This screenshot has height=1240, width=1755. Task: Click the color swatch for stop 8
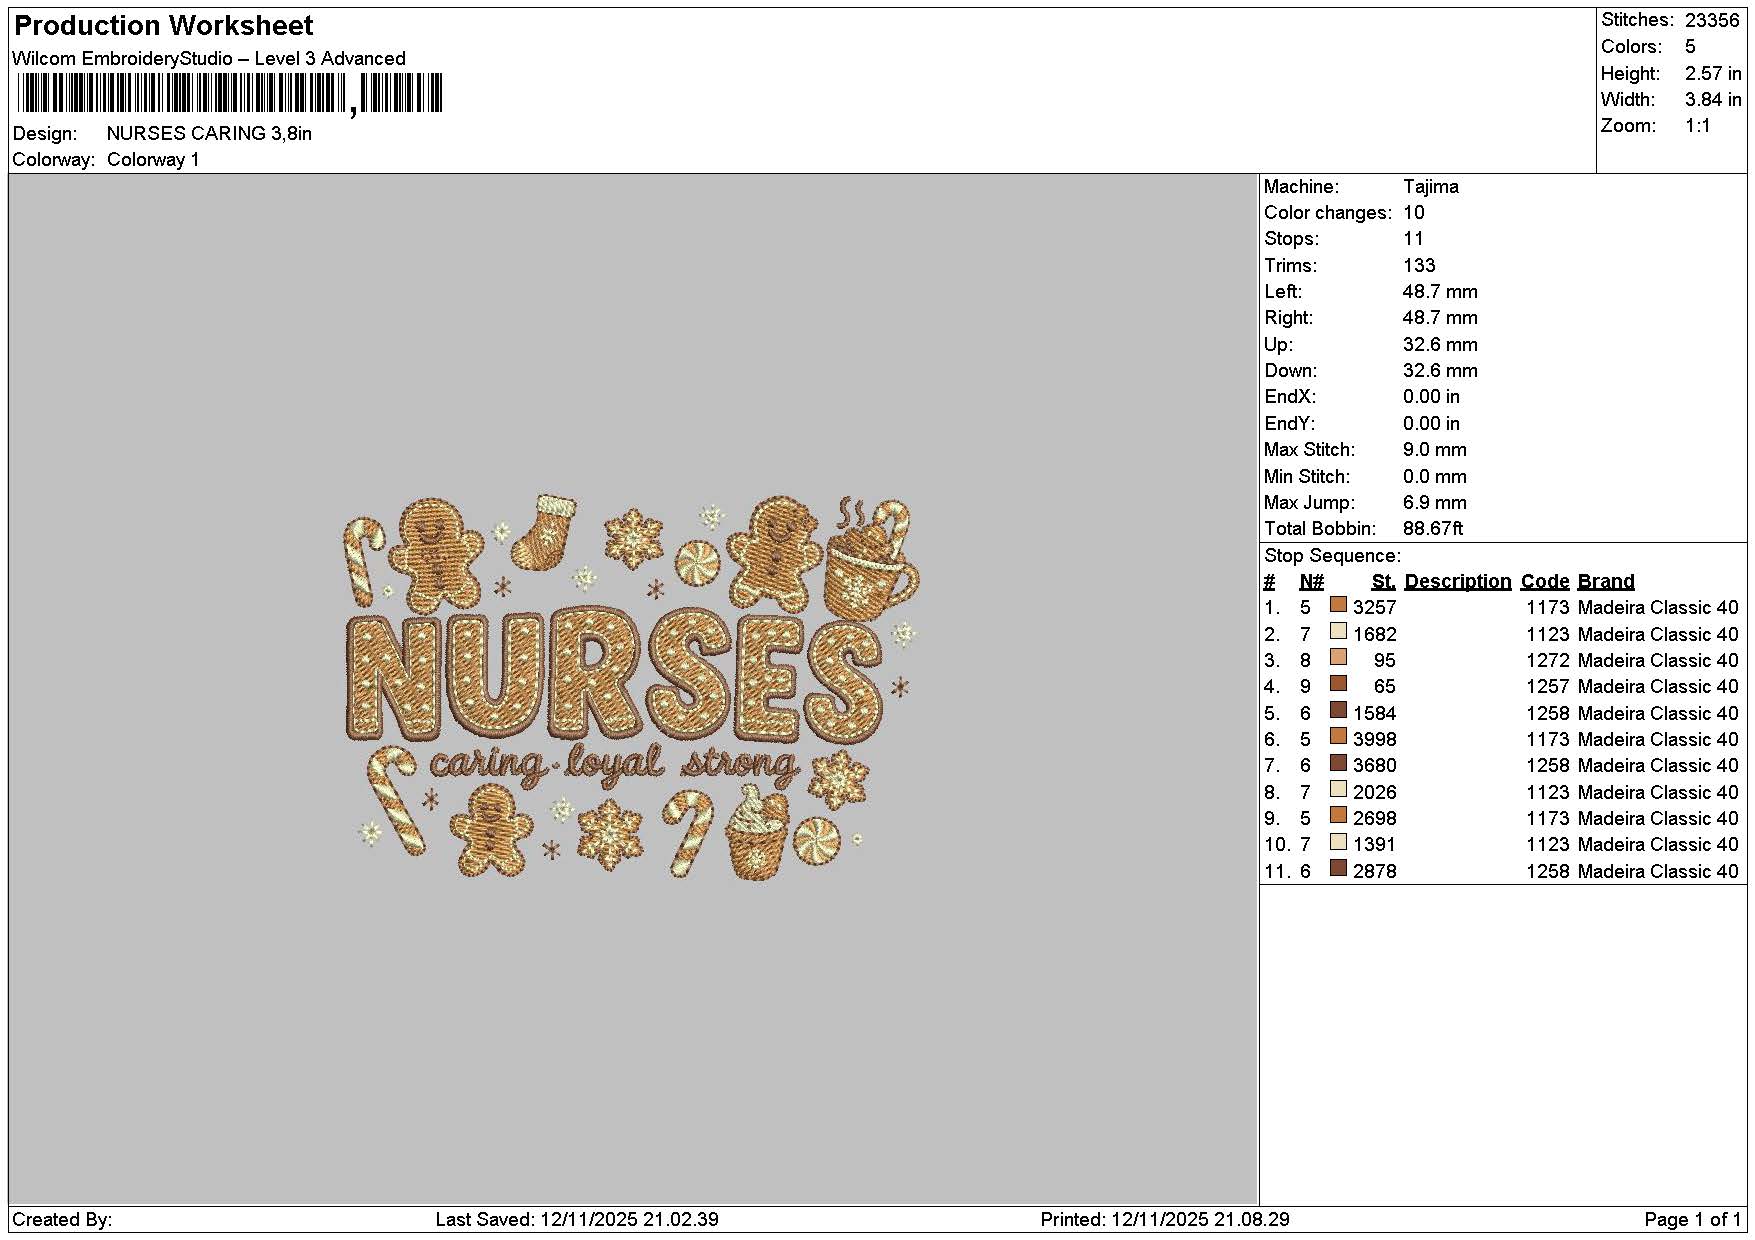coord(1338,789)
